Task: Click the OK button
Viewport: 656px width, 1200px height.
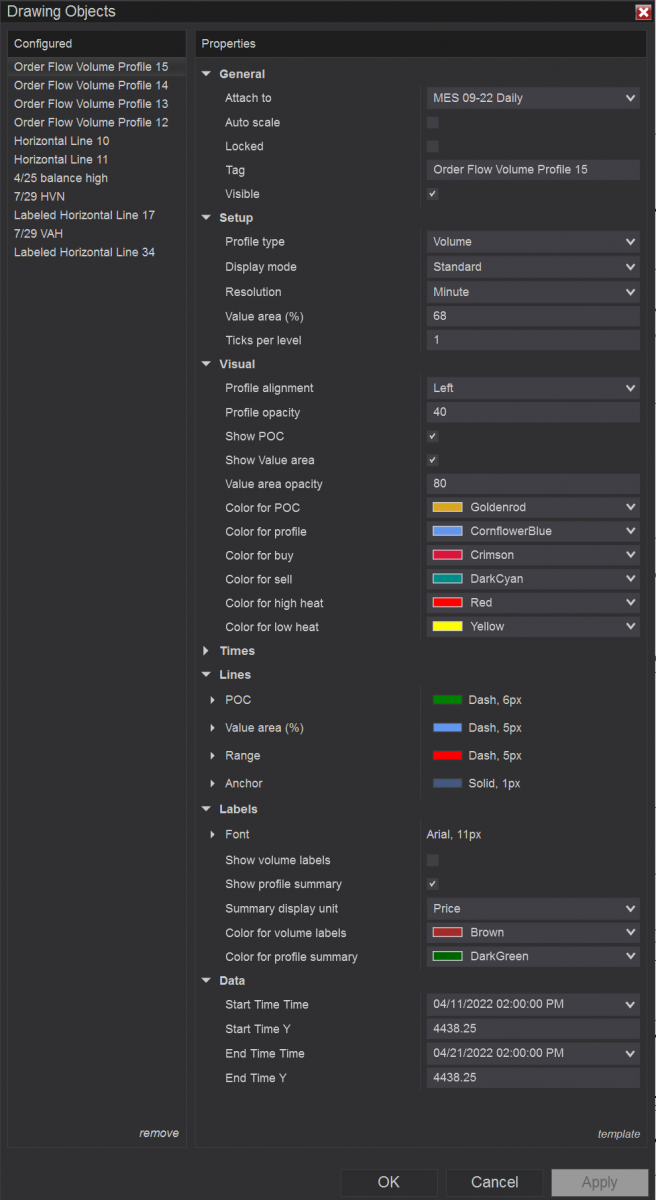Action: (x=389, y=1182)
